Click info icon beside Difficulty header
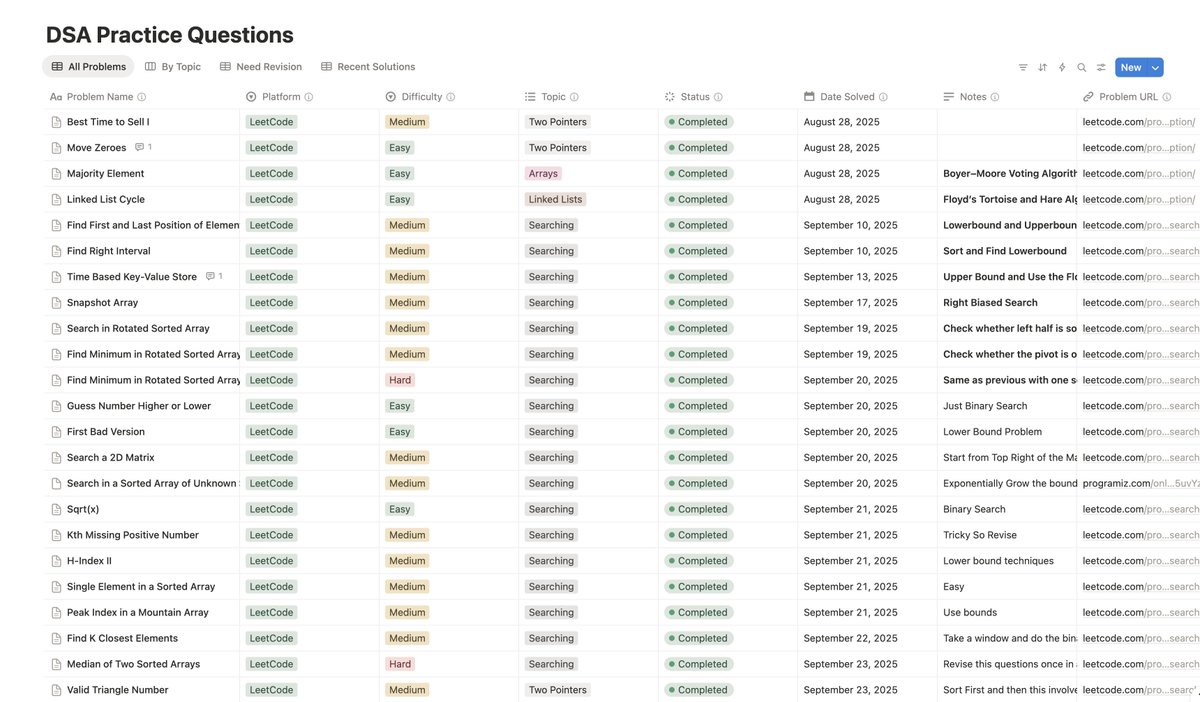This screenshot has width=1200, height=702. pos(450,97)
